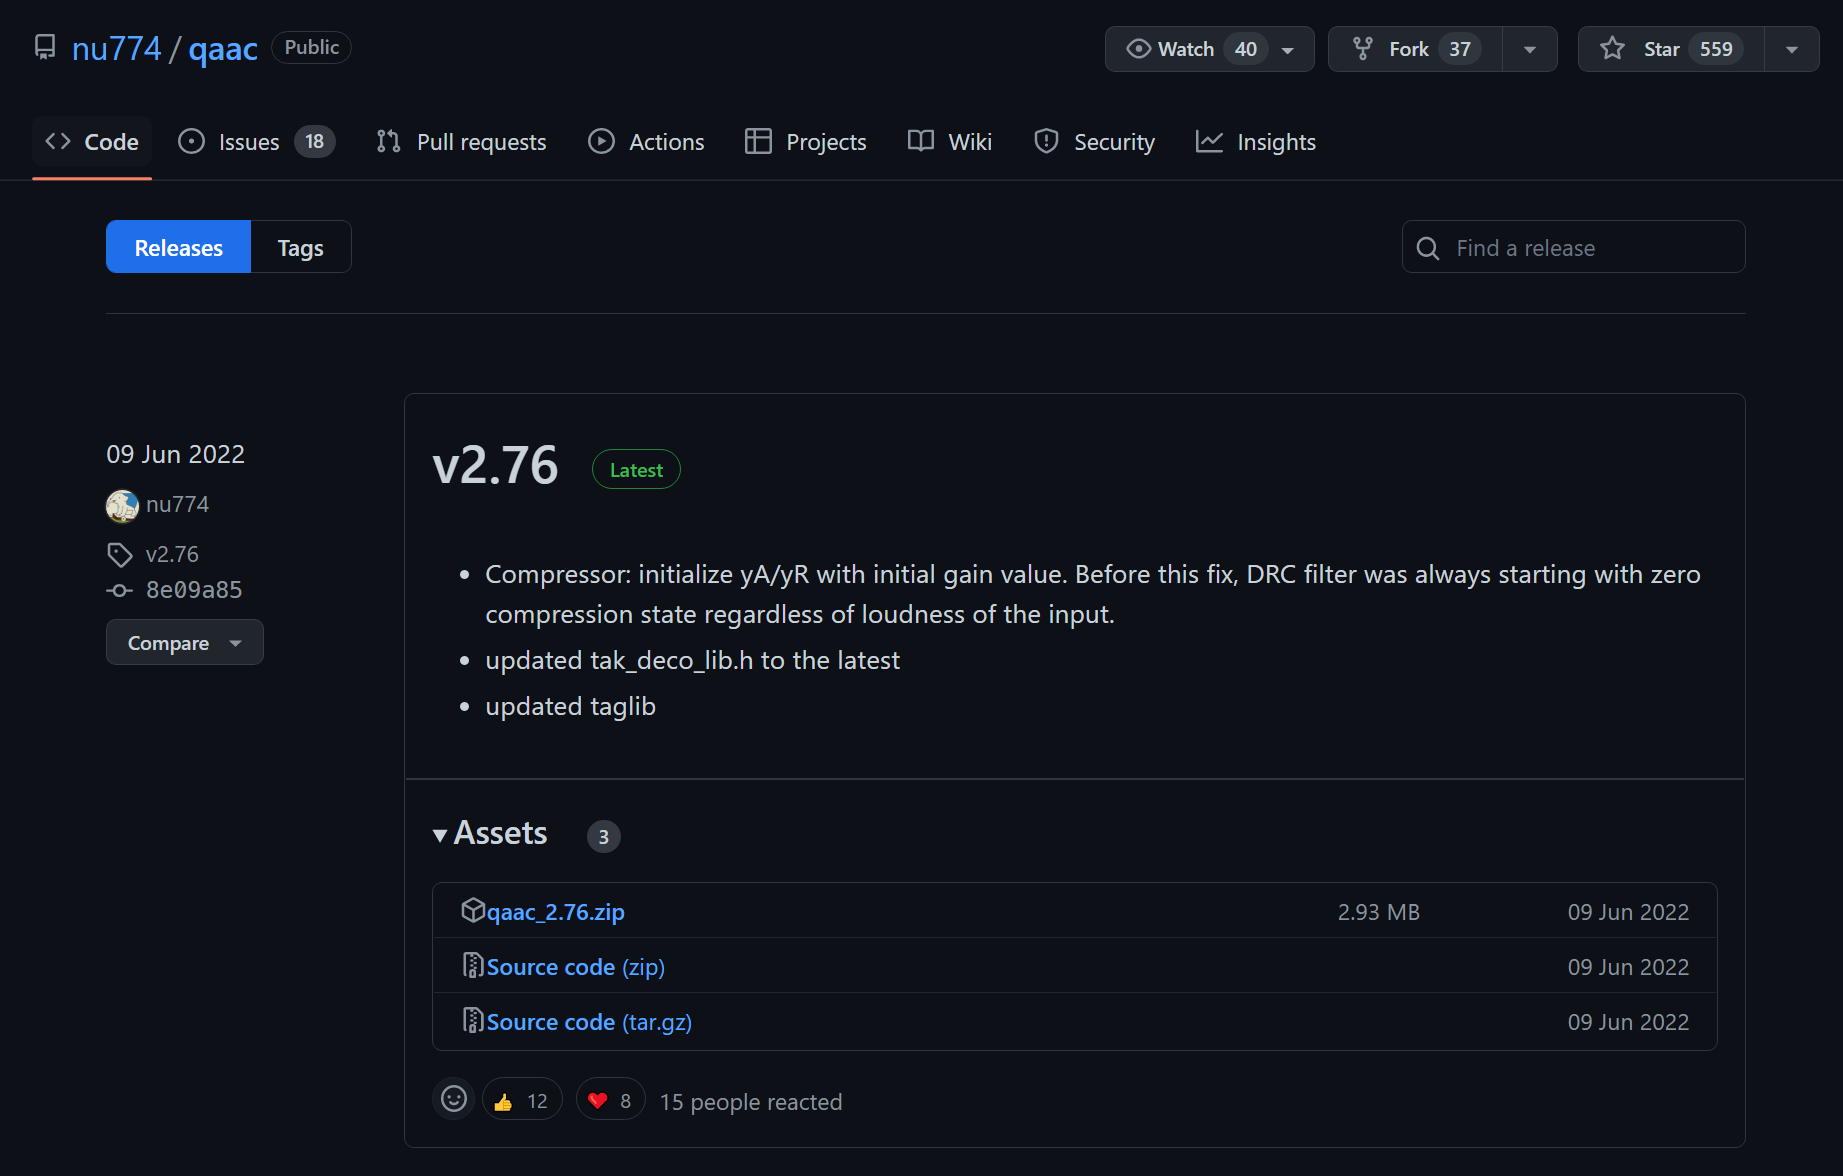Click the Issues circle-dot icon
Image resolution: width=1843 pixels, height=1176 pixels.
click(191, 142)
